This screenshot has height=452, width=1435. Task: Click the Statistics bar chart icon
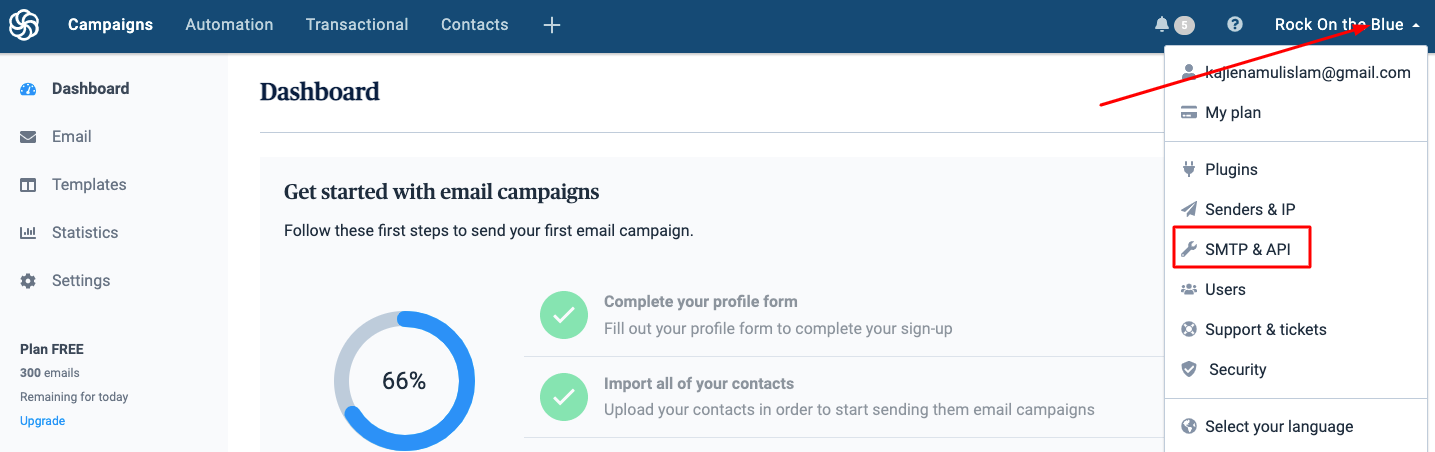click(29, 233)
